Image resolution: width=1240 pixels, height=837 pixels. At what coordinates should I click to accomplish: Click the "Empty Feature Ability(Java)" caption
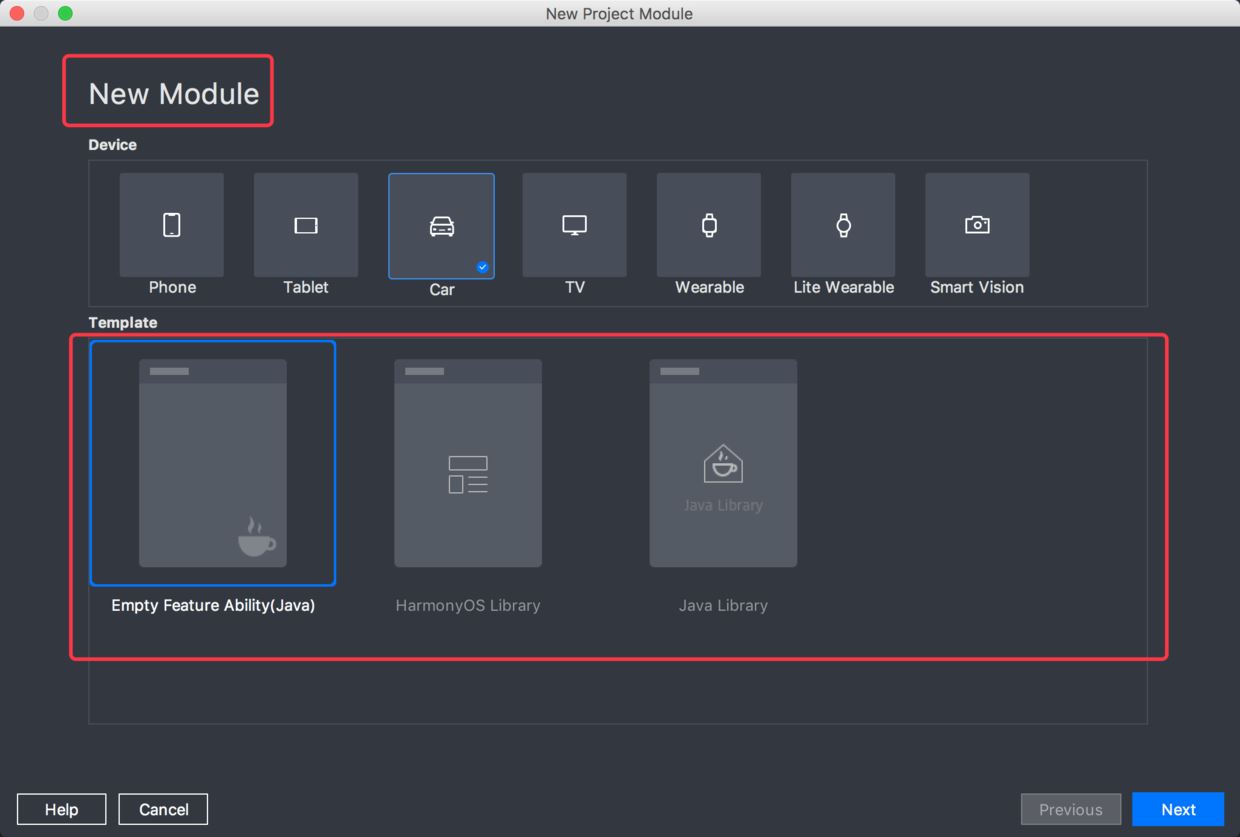pos(213,605)
